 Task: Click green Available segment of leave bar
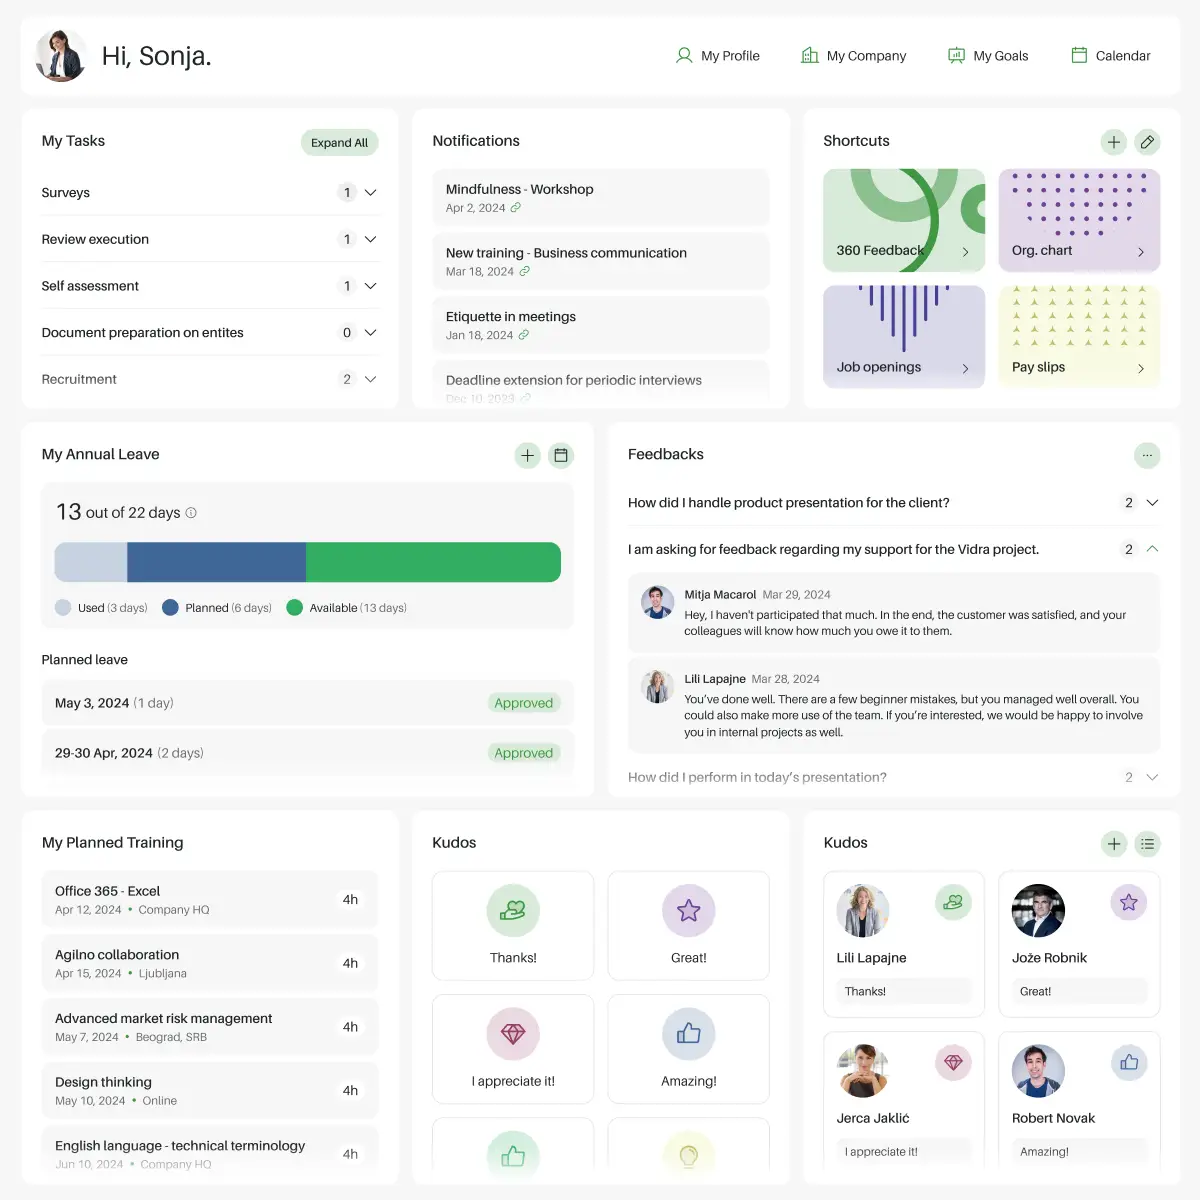[x=432, y=562]
